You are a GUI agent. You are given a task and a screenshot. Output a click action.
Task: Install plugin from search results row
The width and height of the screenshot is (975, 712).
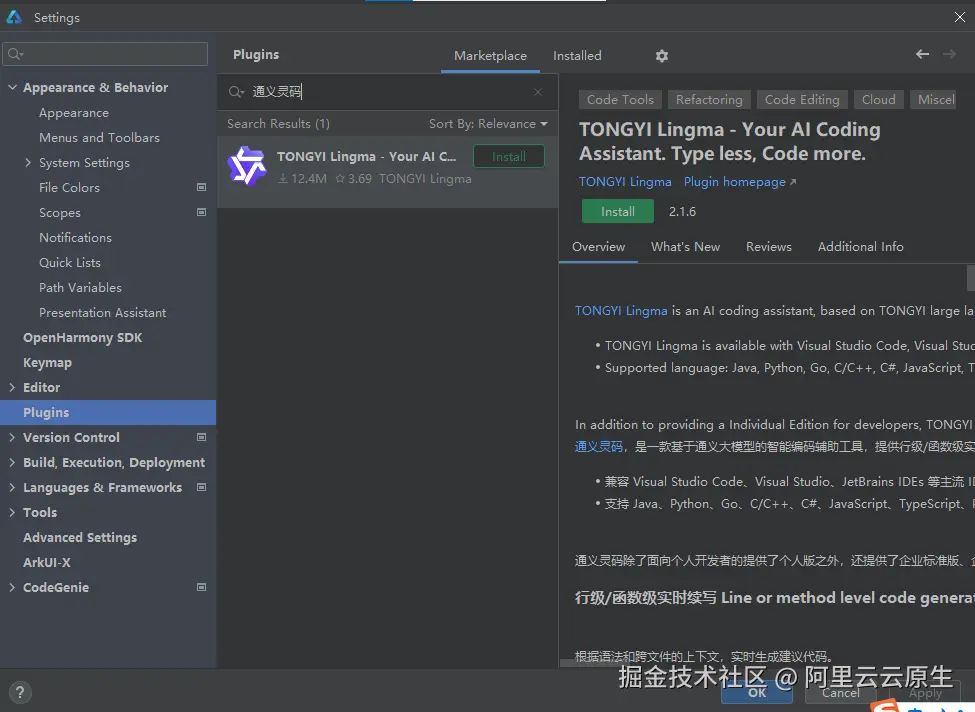509,157
